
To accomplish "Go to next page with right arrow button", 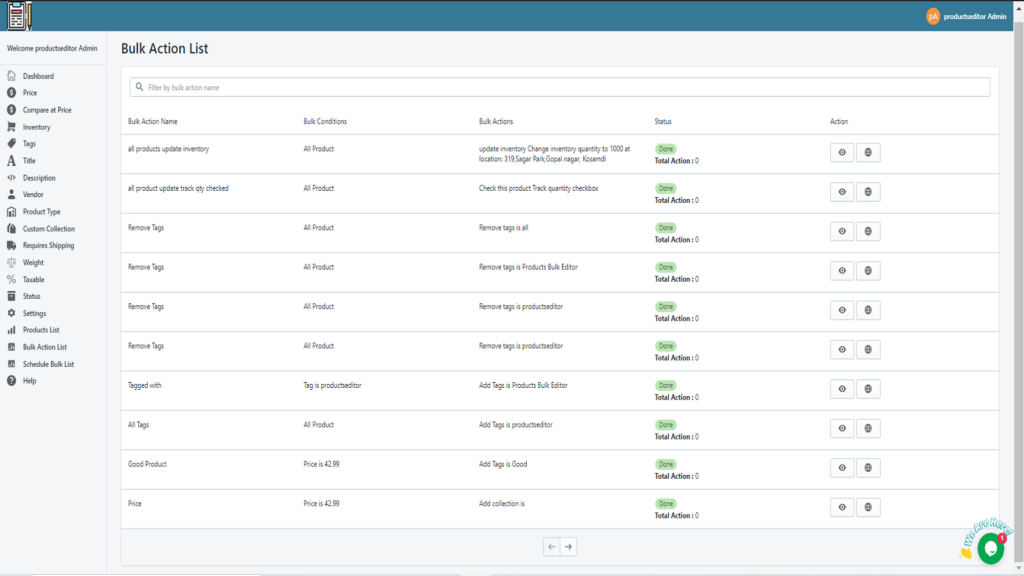I will [x=569, y=547].
